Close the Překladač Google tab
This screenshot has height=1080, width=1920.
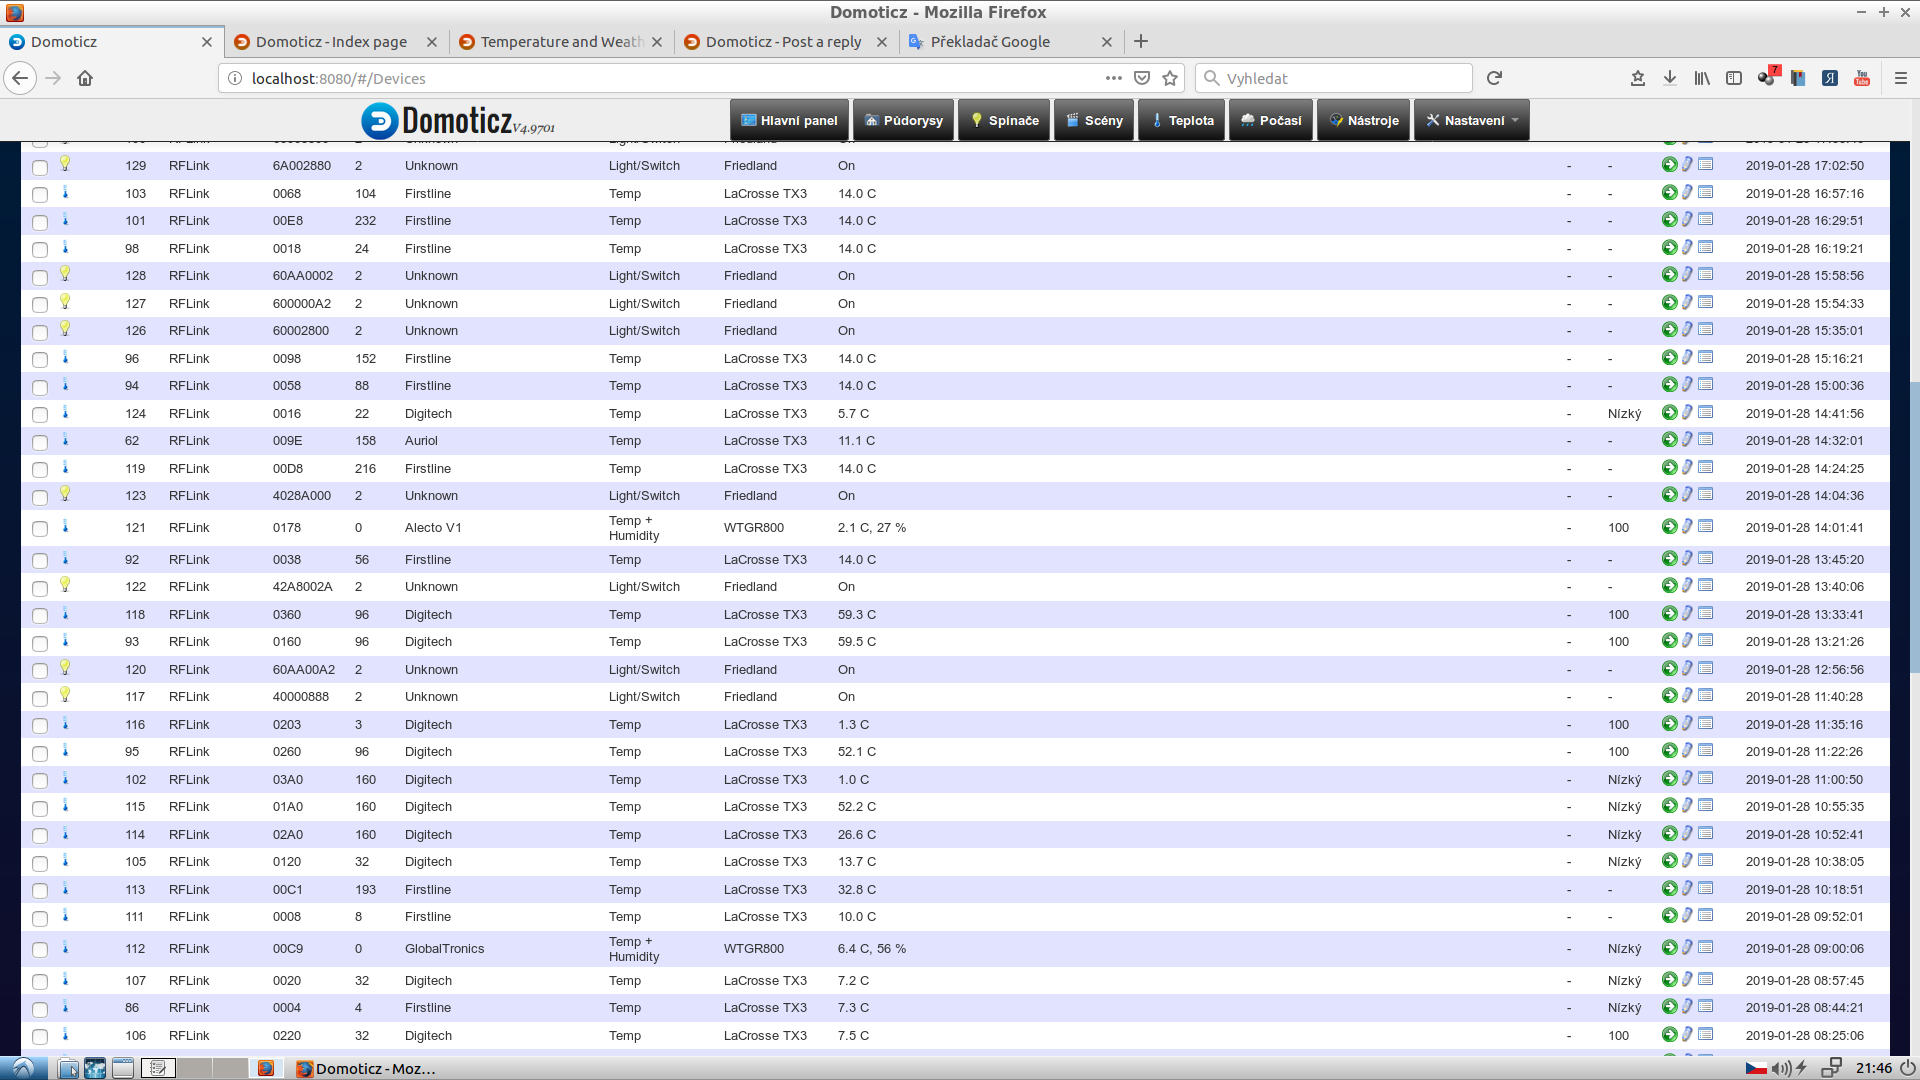click(1106, 42)
